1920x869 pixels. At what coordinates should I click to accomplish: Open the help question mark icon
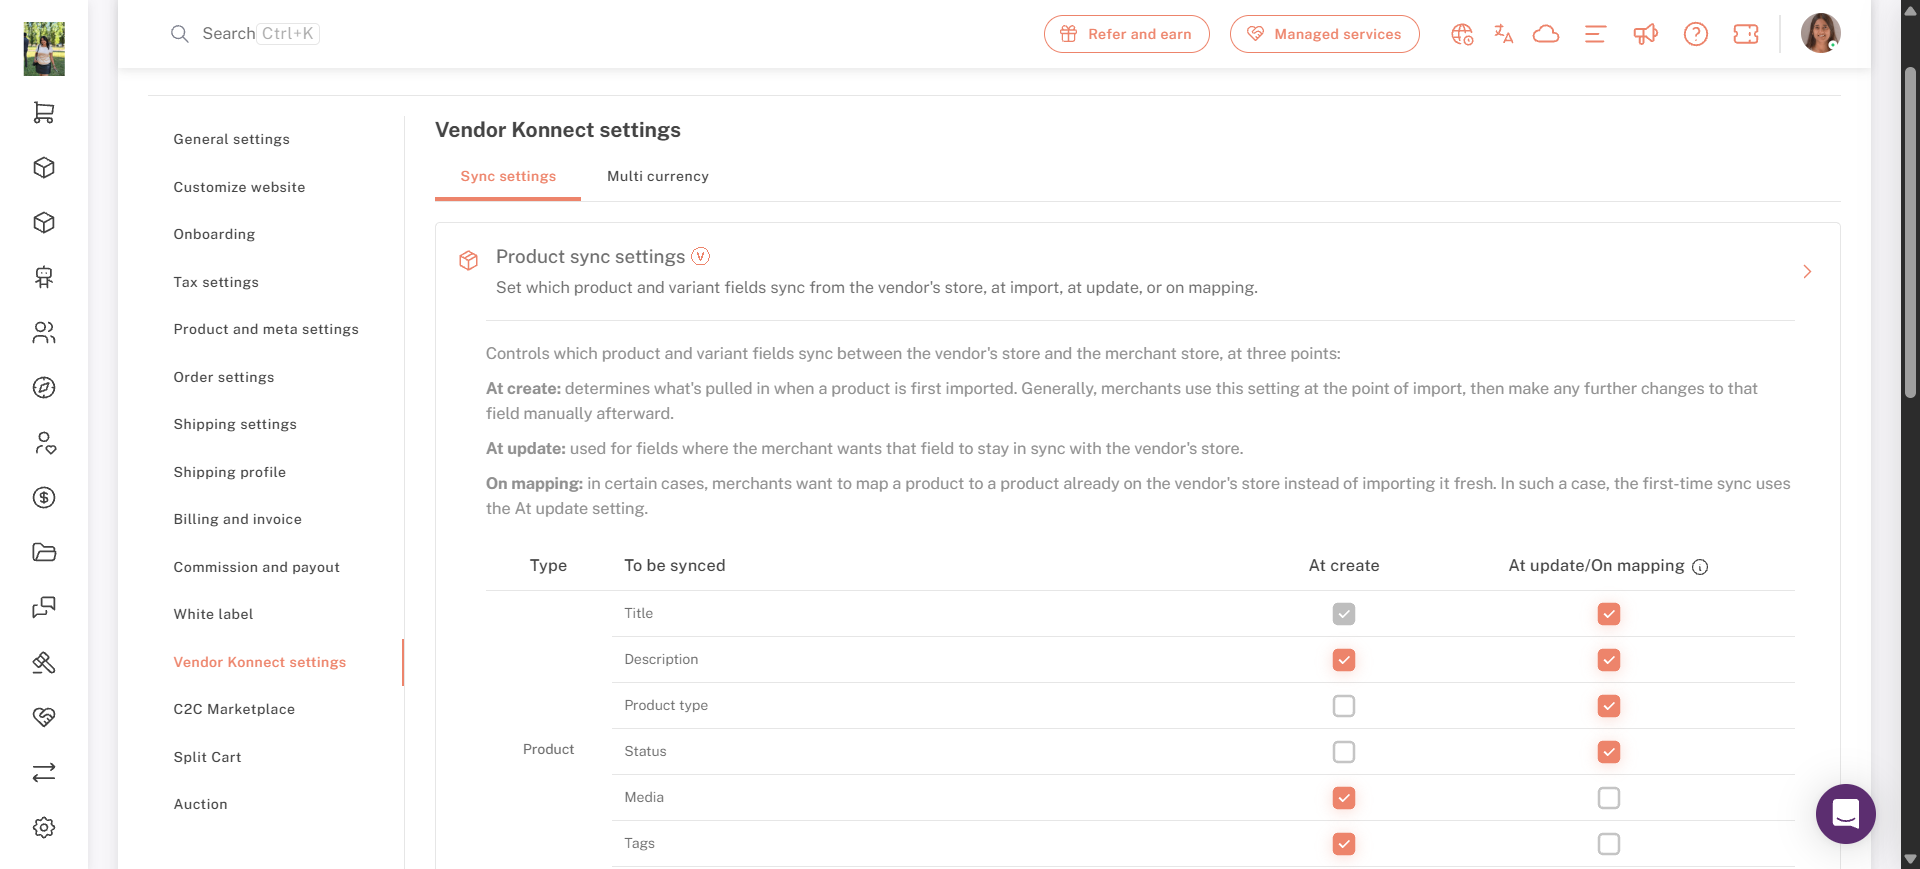point(1696,34)
